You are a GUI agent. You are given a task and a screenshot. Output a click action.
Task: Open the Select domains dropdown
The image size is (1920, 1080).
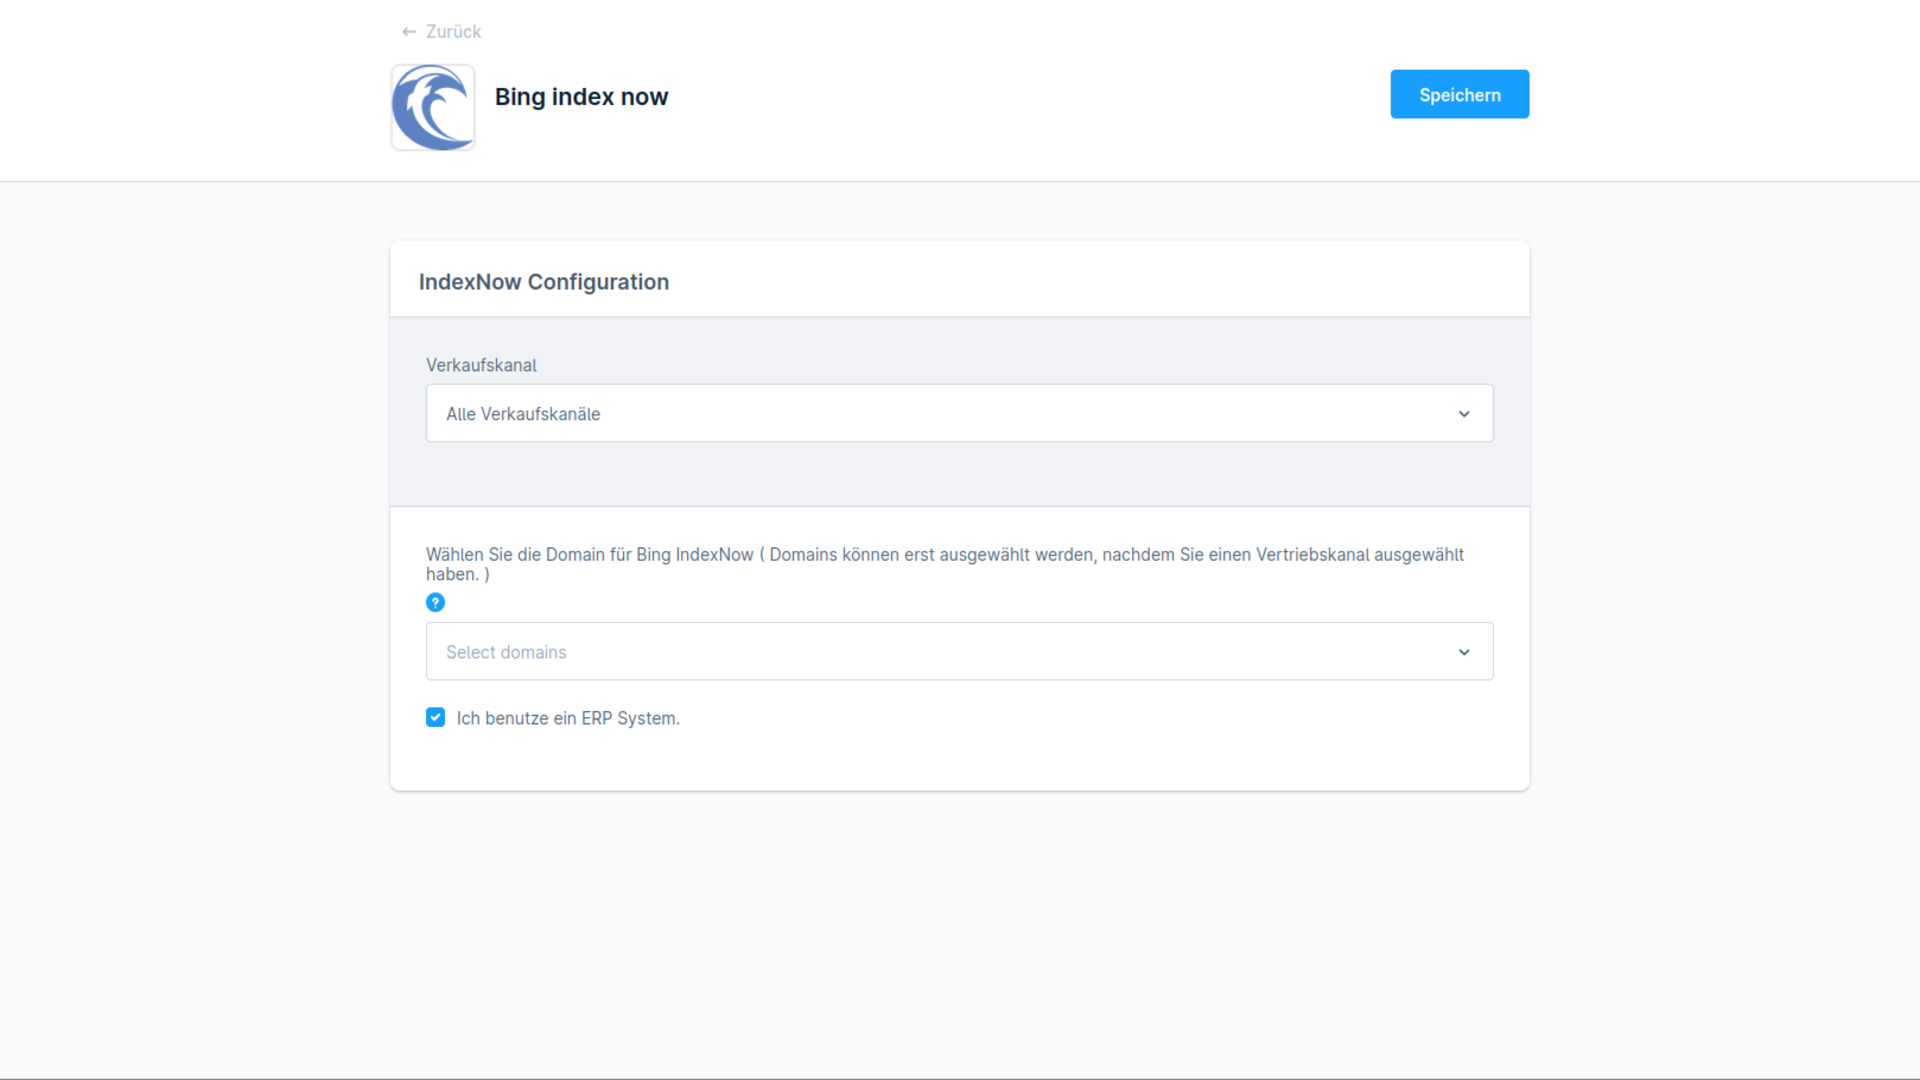958,652
